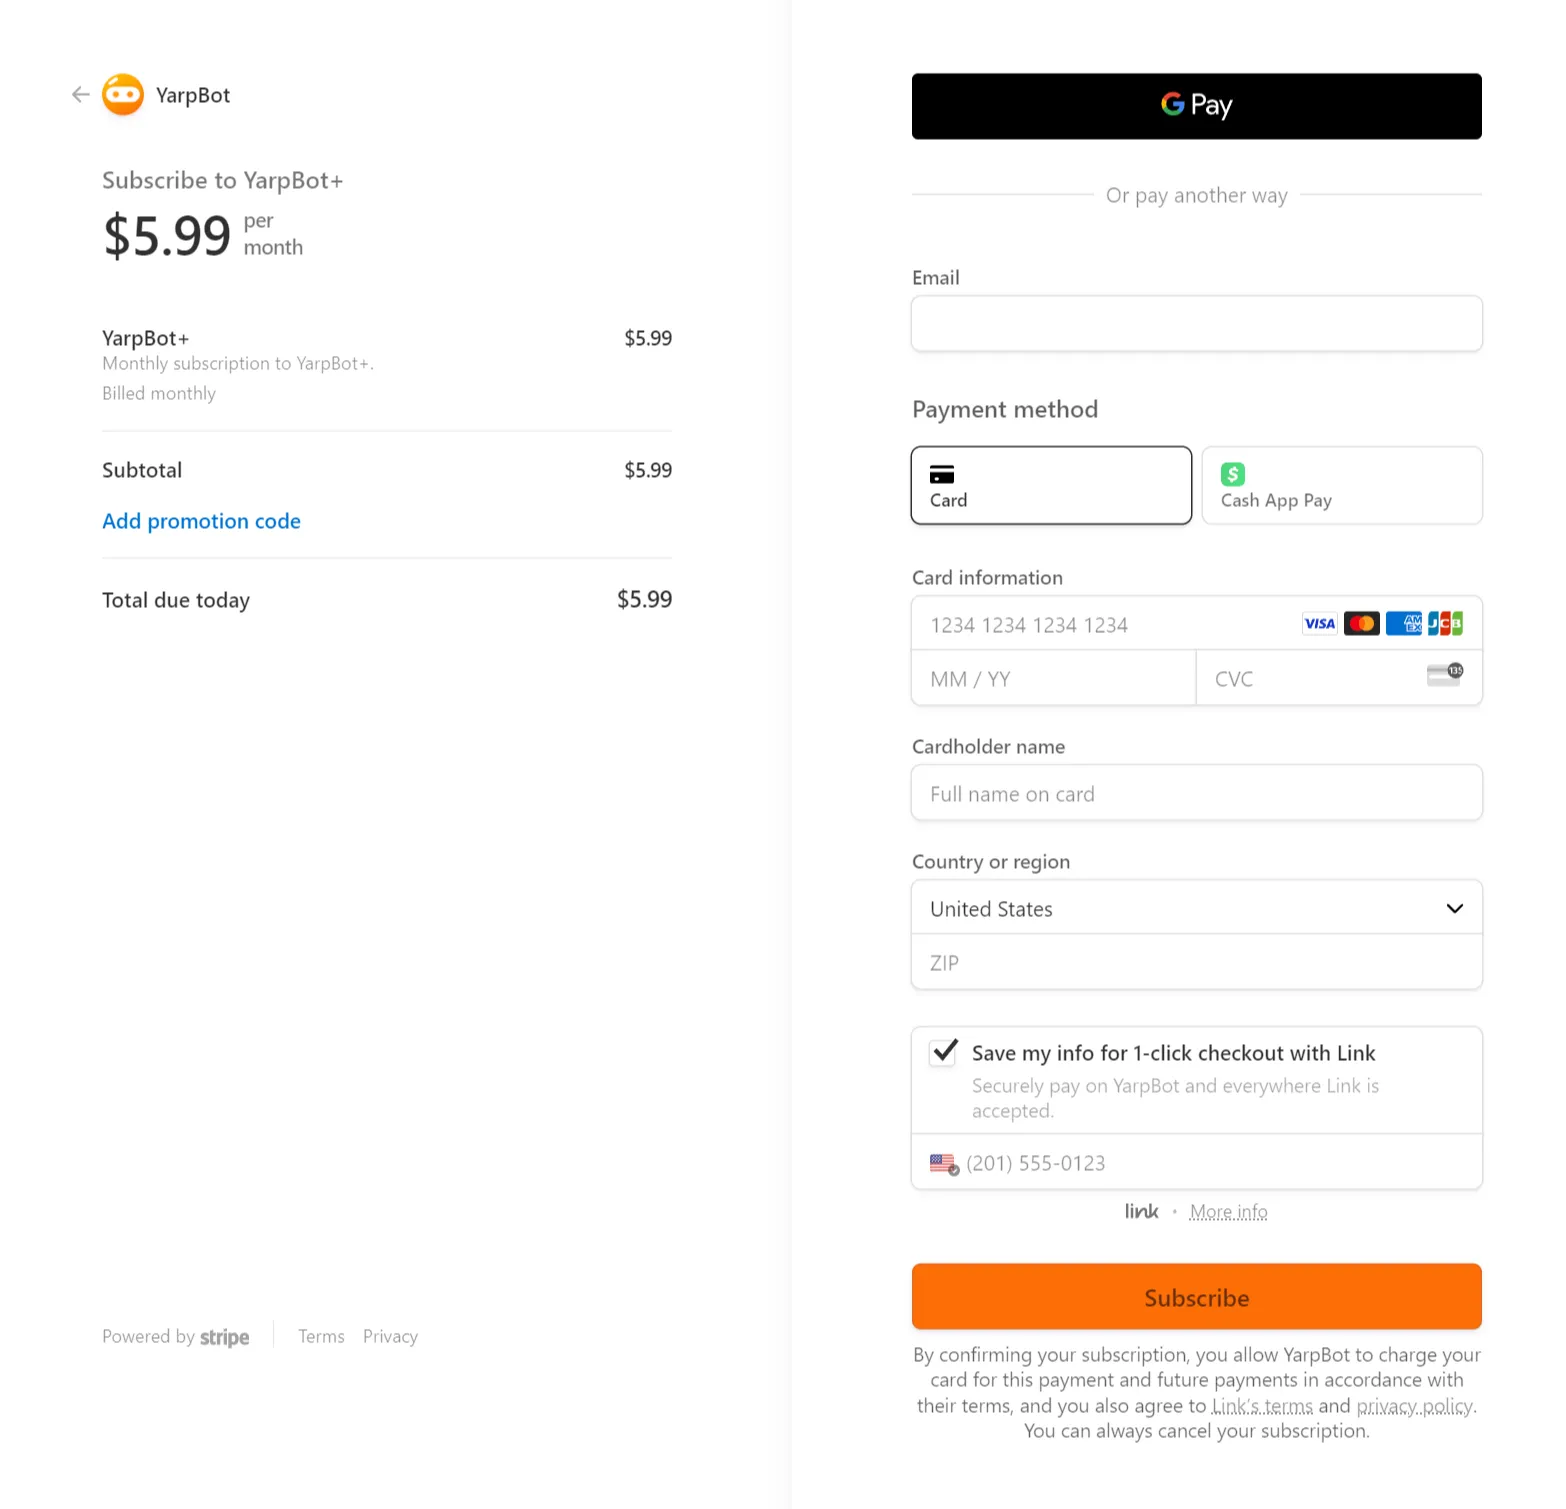
Task: Click the back arrow next to YarpBot
Action: [x=80, y=94]
